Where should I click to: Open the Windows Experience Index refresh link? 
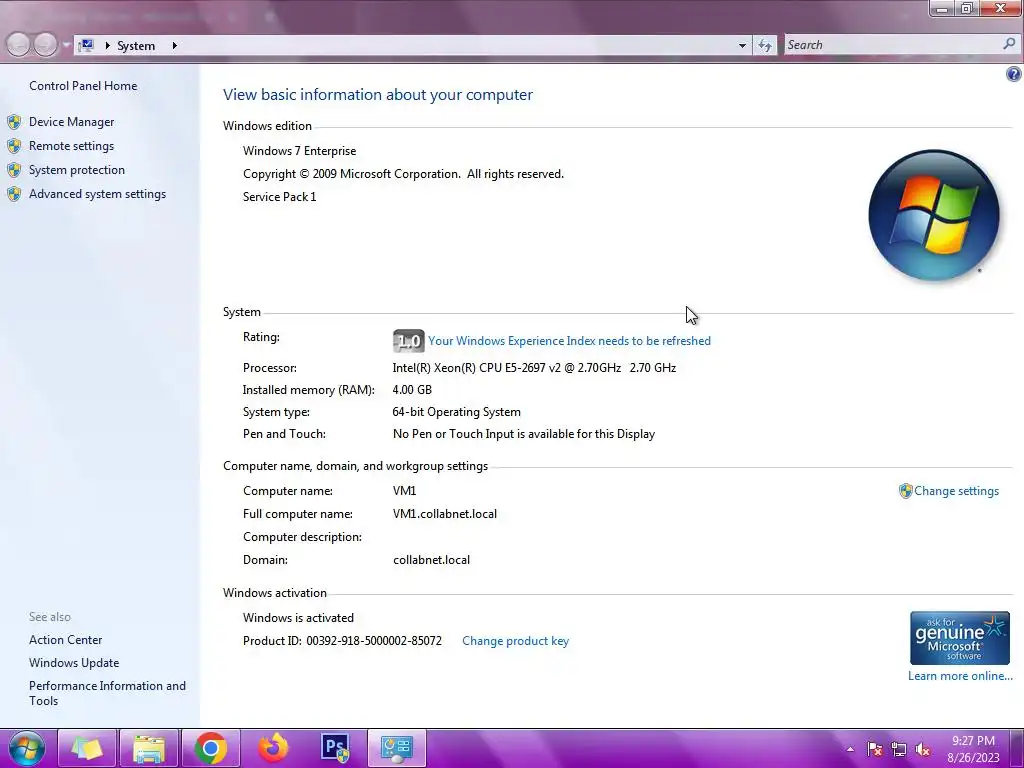[569, 341]
